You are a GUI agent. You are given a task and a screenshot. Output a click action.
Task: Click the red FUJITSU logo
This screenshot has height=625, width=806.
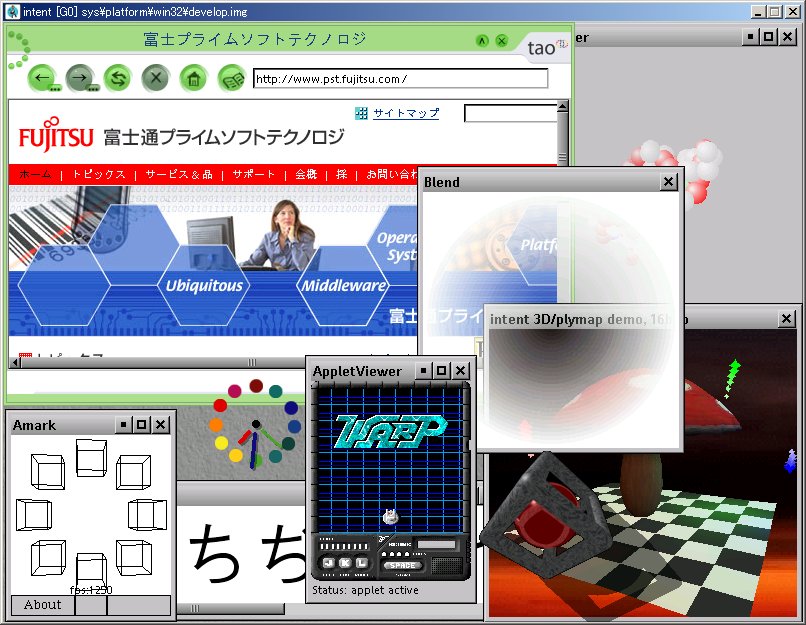click(x=56, y=135)
